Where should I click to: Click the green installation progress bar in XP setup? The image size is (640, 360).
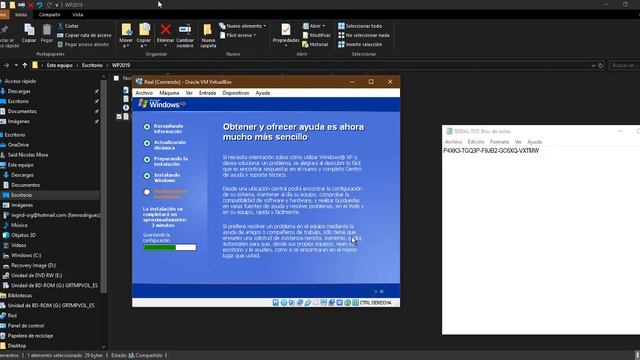169,247
